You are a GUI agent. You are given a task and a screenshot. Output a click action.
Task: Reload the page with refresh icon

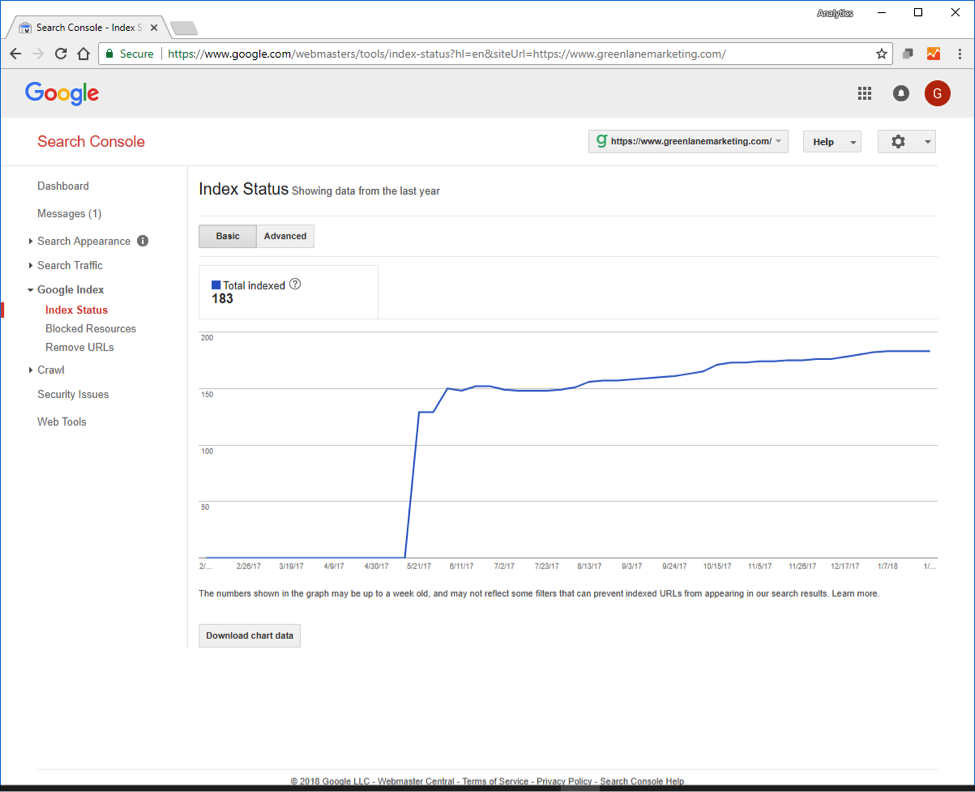point(60,54)
